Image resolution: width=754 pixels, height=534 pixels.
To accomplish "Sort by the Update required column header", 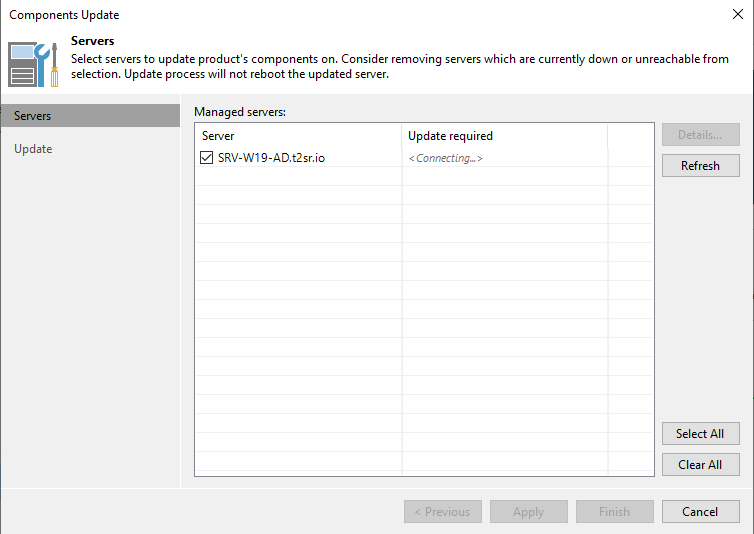I will (505, 136).
